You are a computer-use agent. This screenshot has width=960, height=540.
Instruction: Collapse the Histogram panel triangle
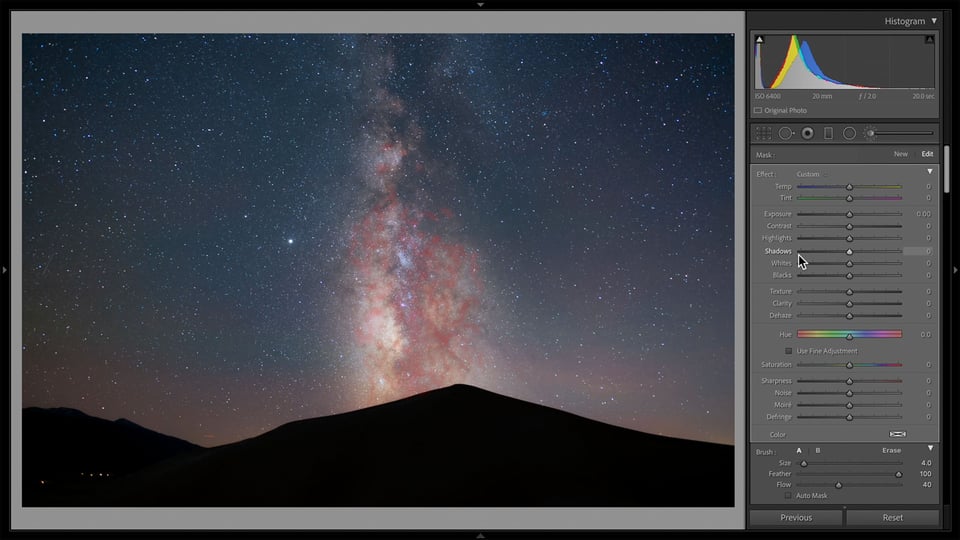coord(934,21)
